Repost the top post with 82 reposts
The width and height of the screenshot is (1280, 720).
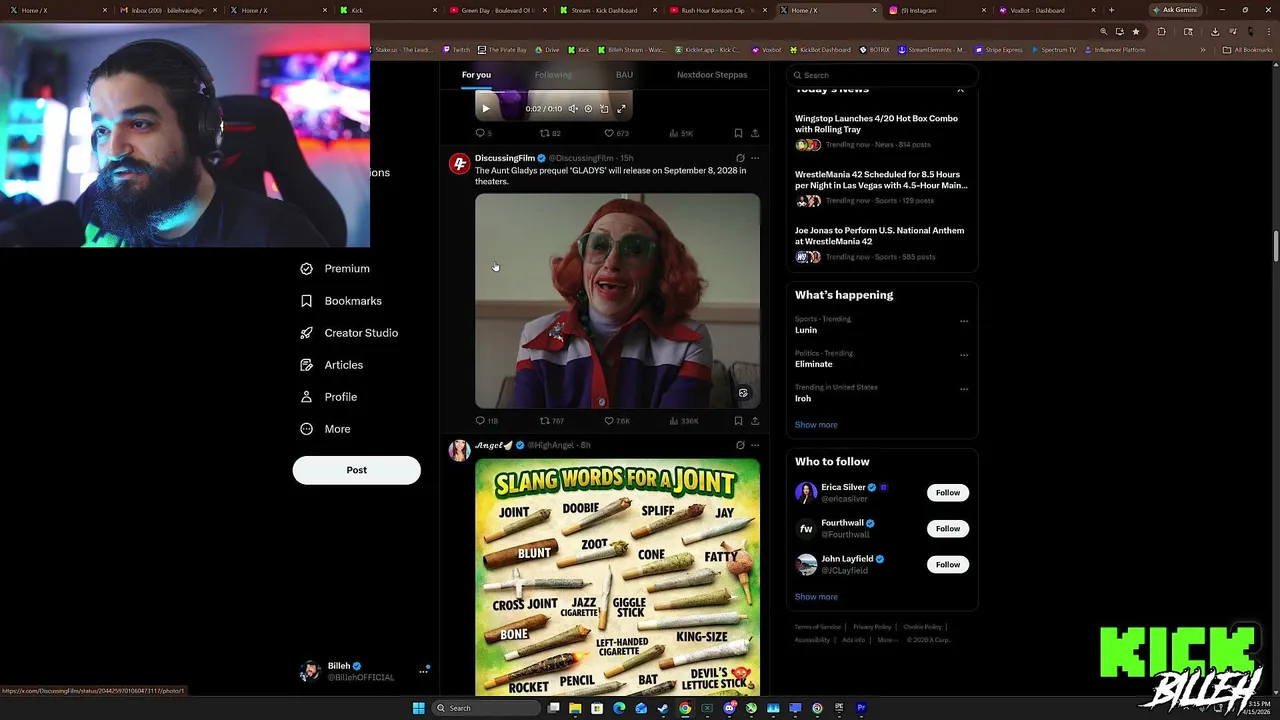[x=550, y=133]
